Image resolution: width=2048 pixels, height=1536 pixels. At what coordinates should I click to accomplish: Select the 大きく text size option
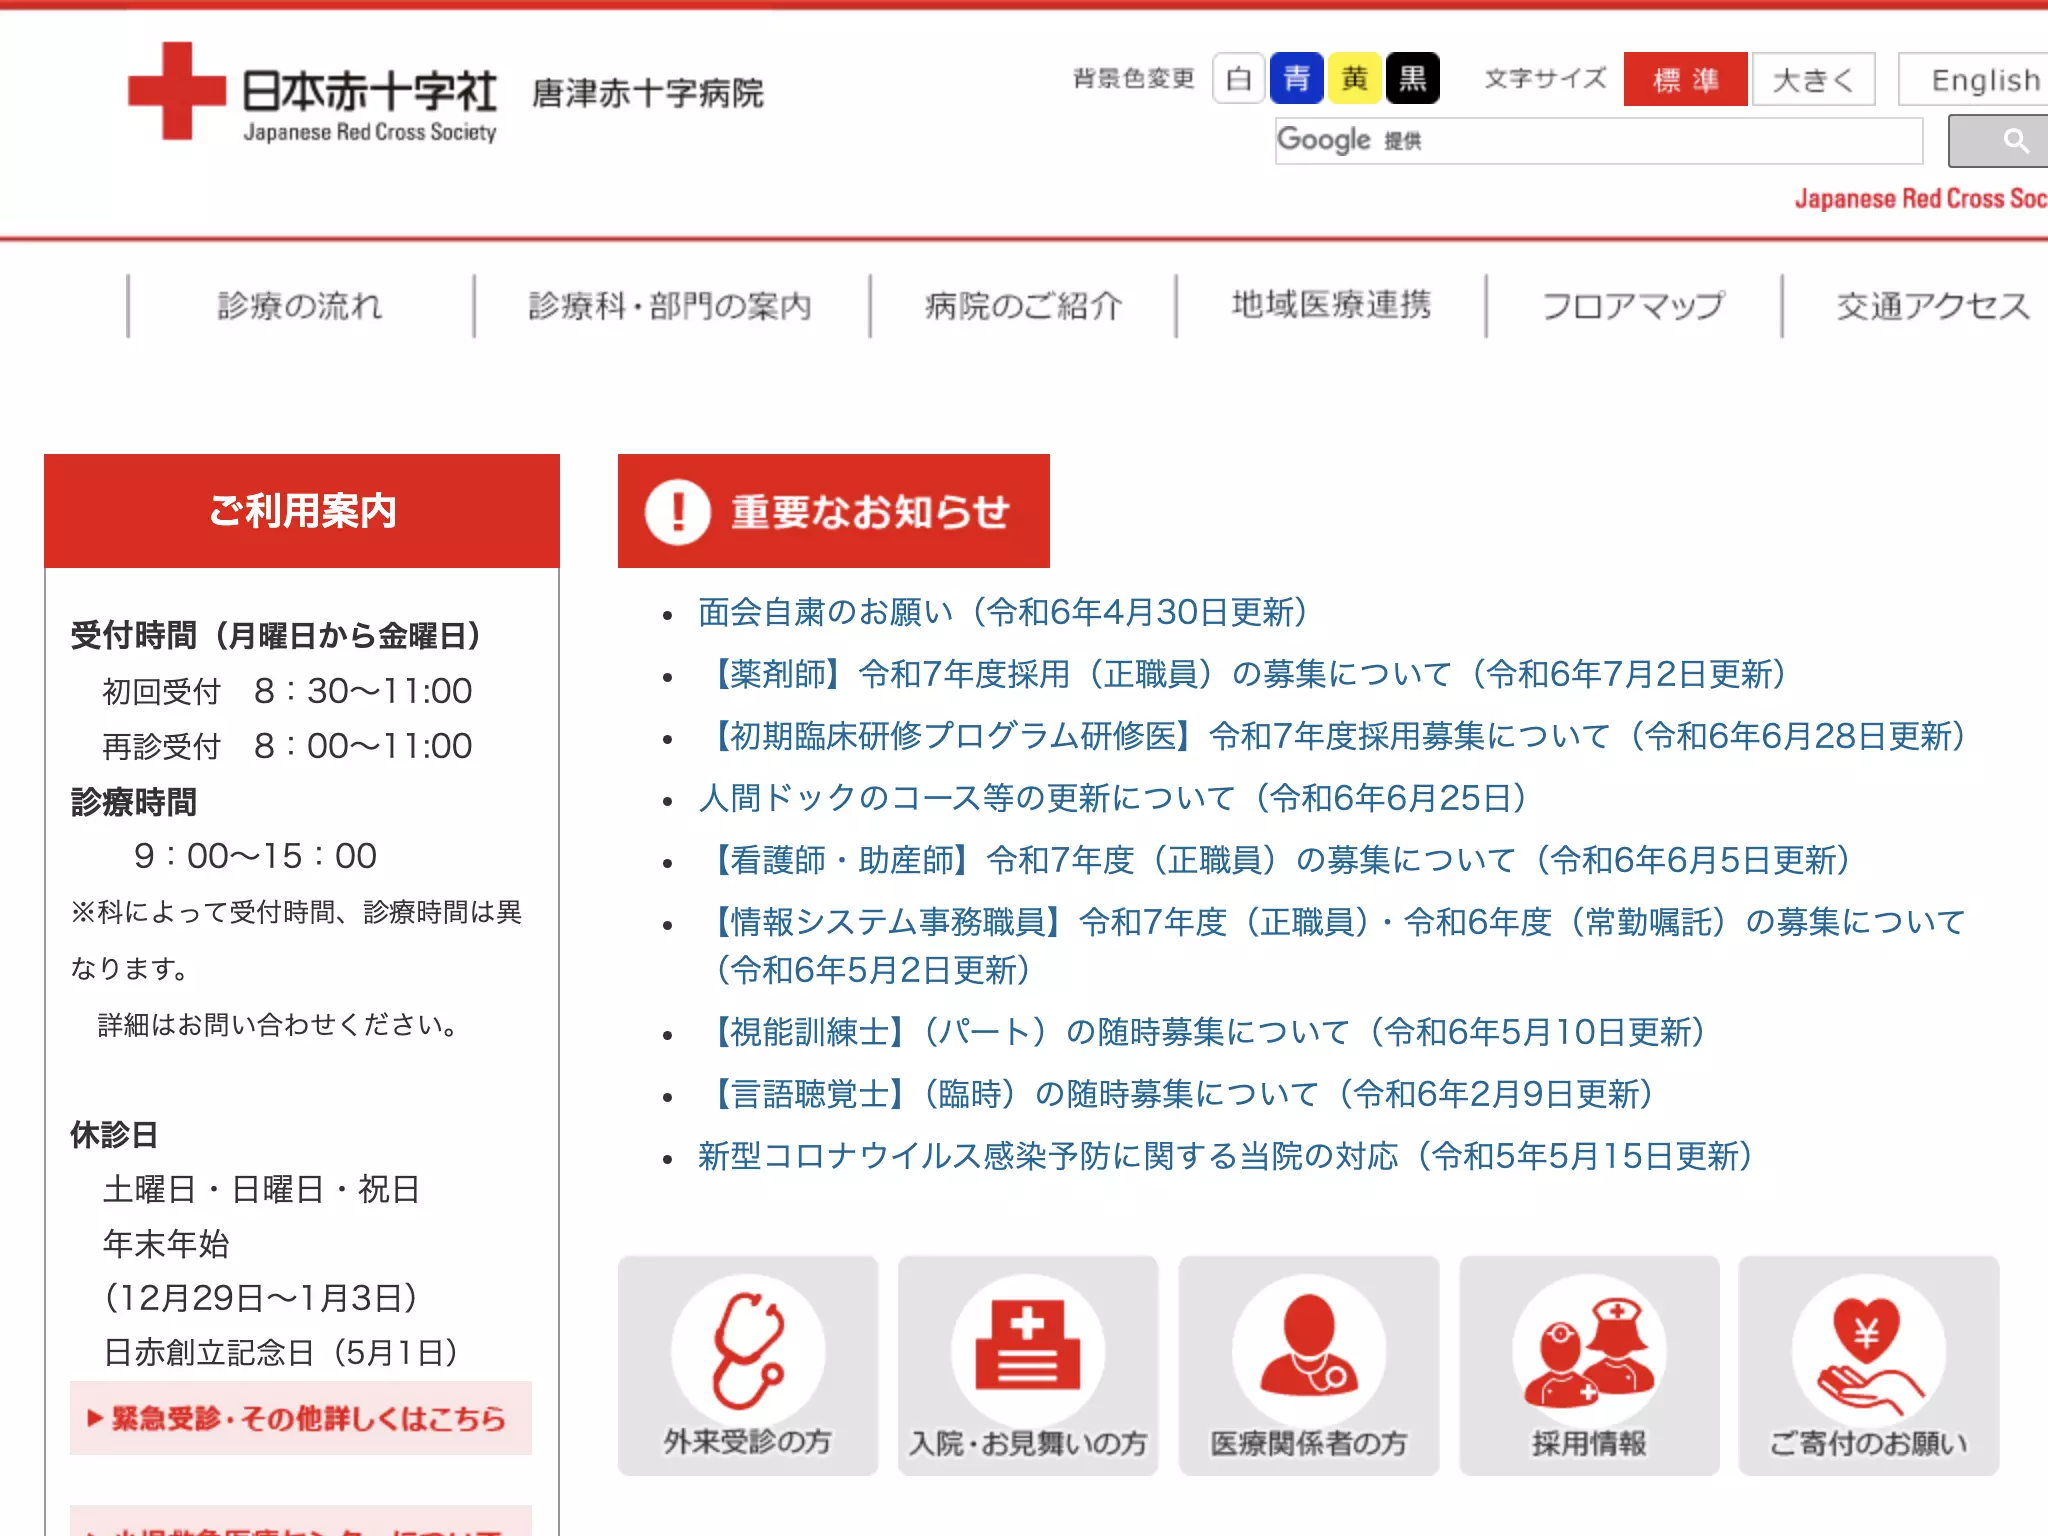pyautogui.click(x=1813, y=79)
